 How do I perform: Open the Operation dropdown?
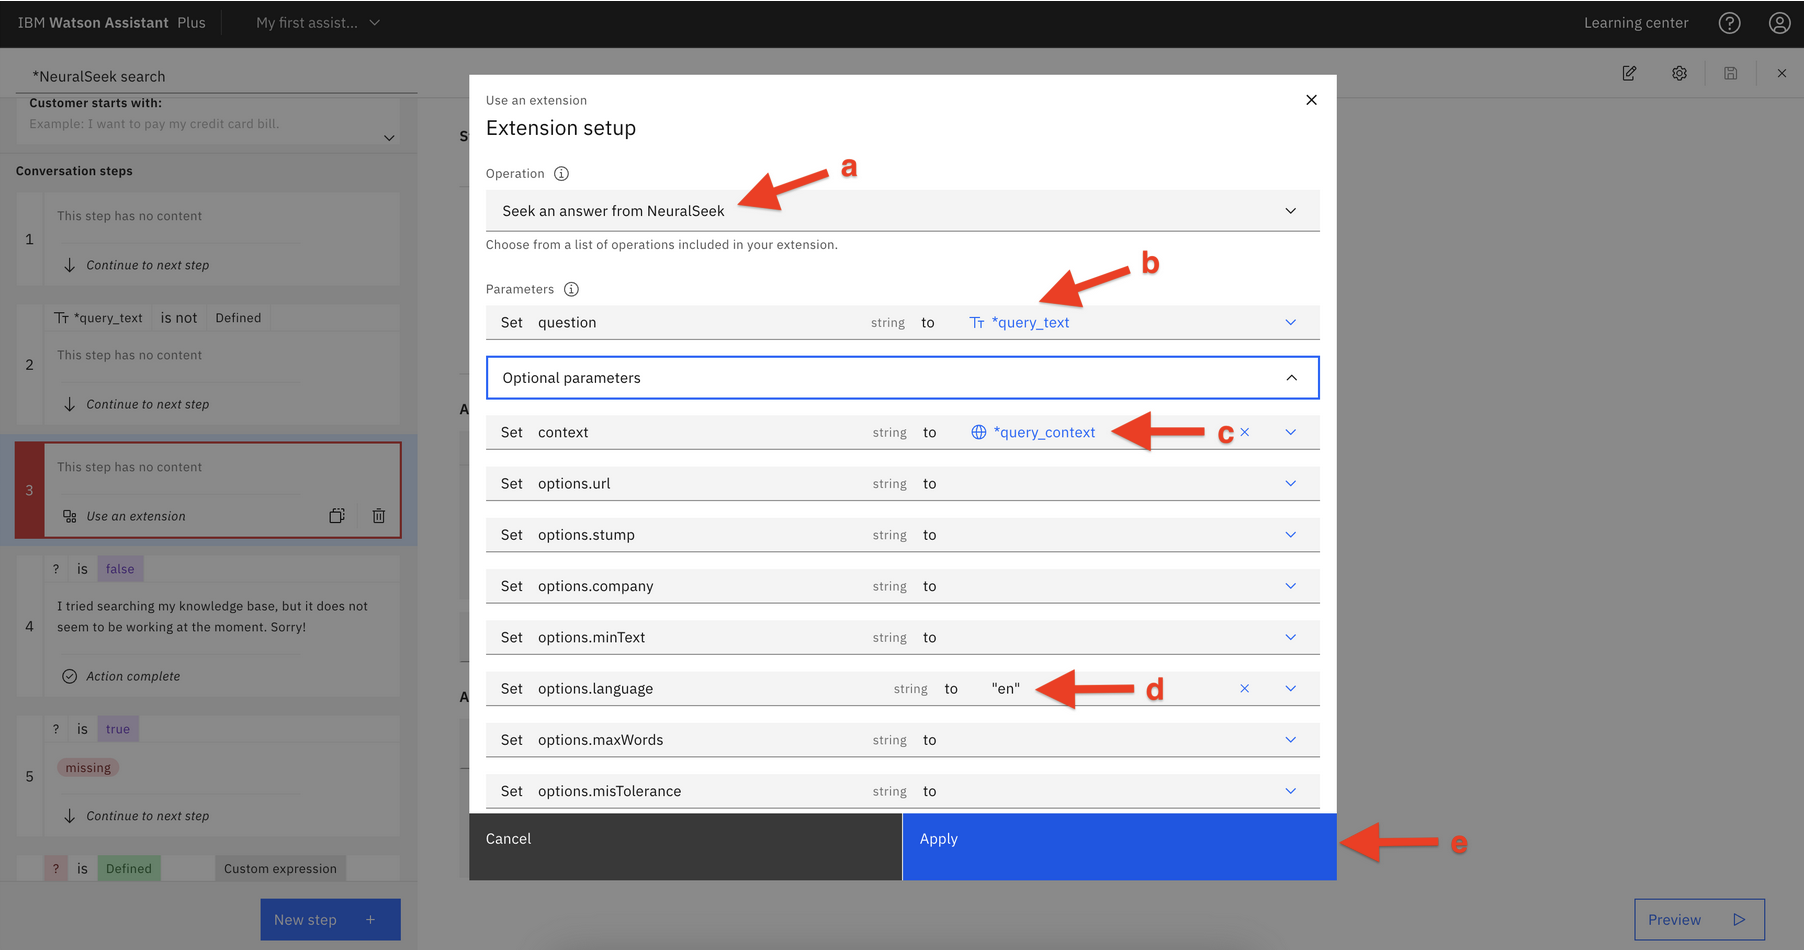coord(901,211)
